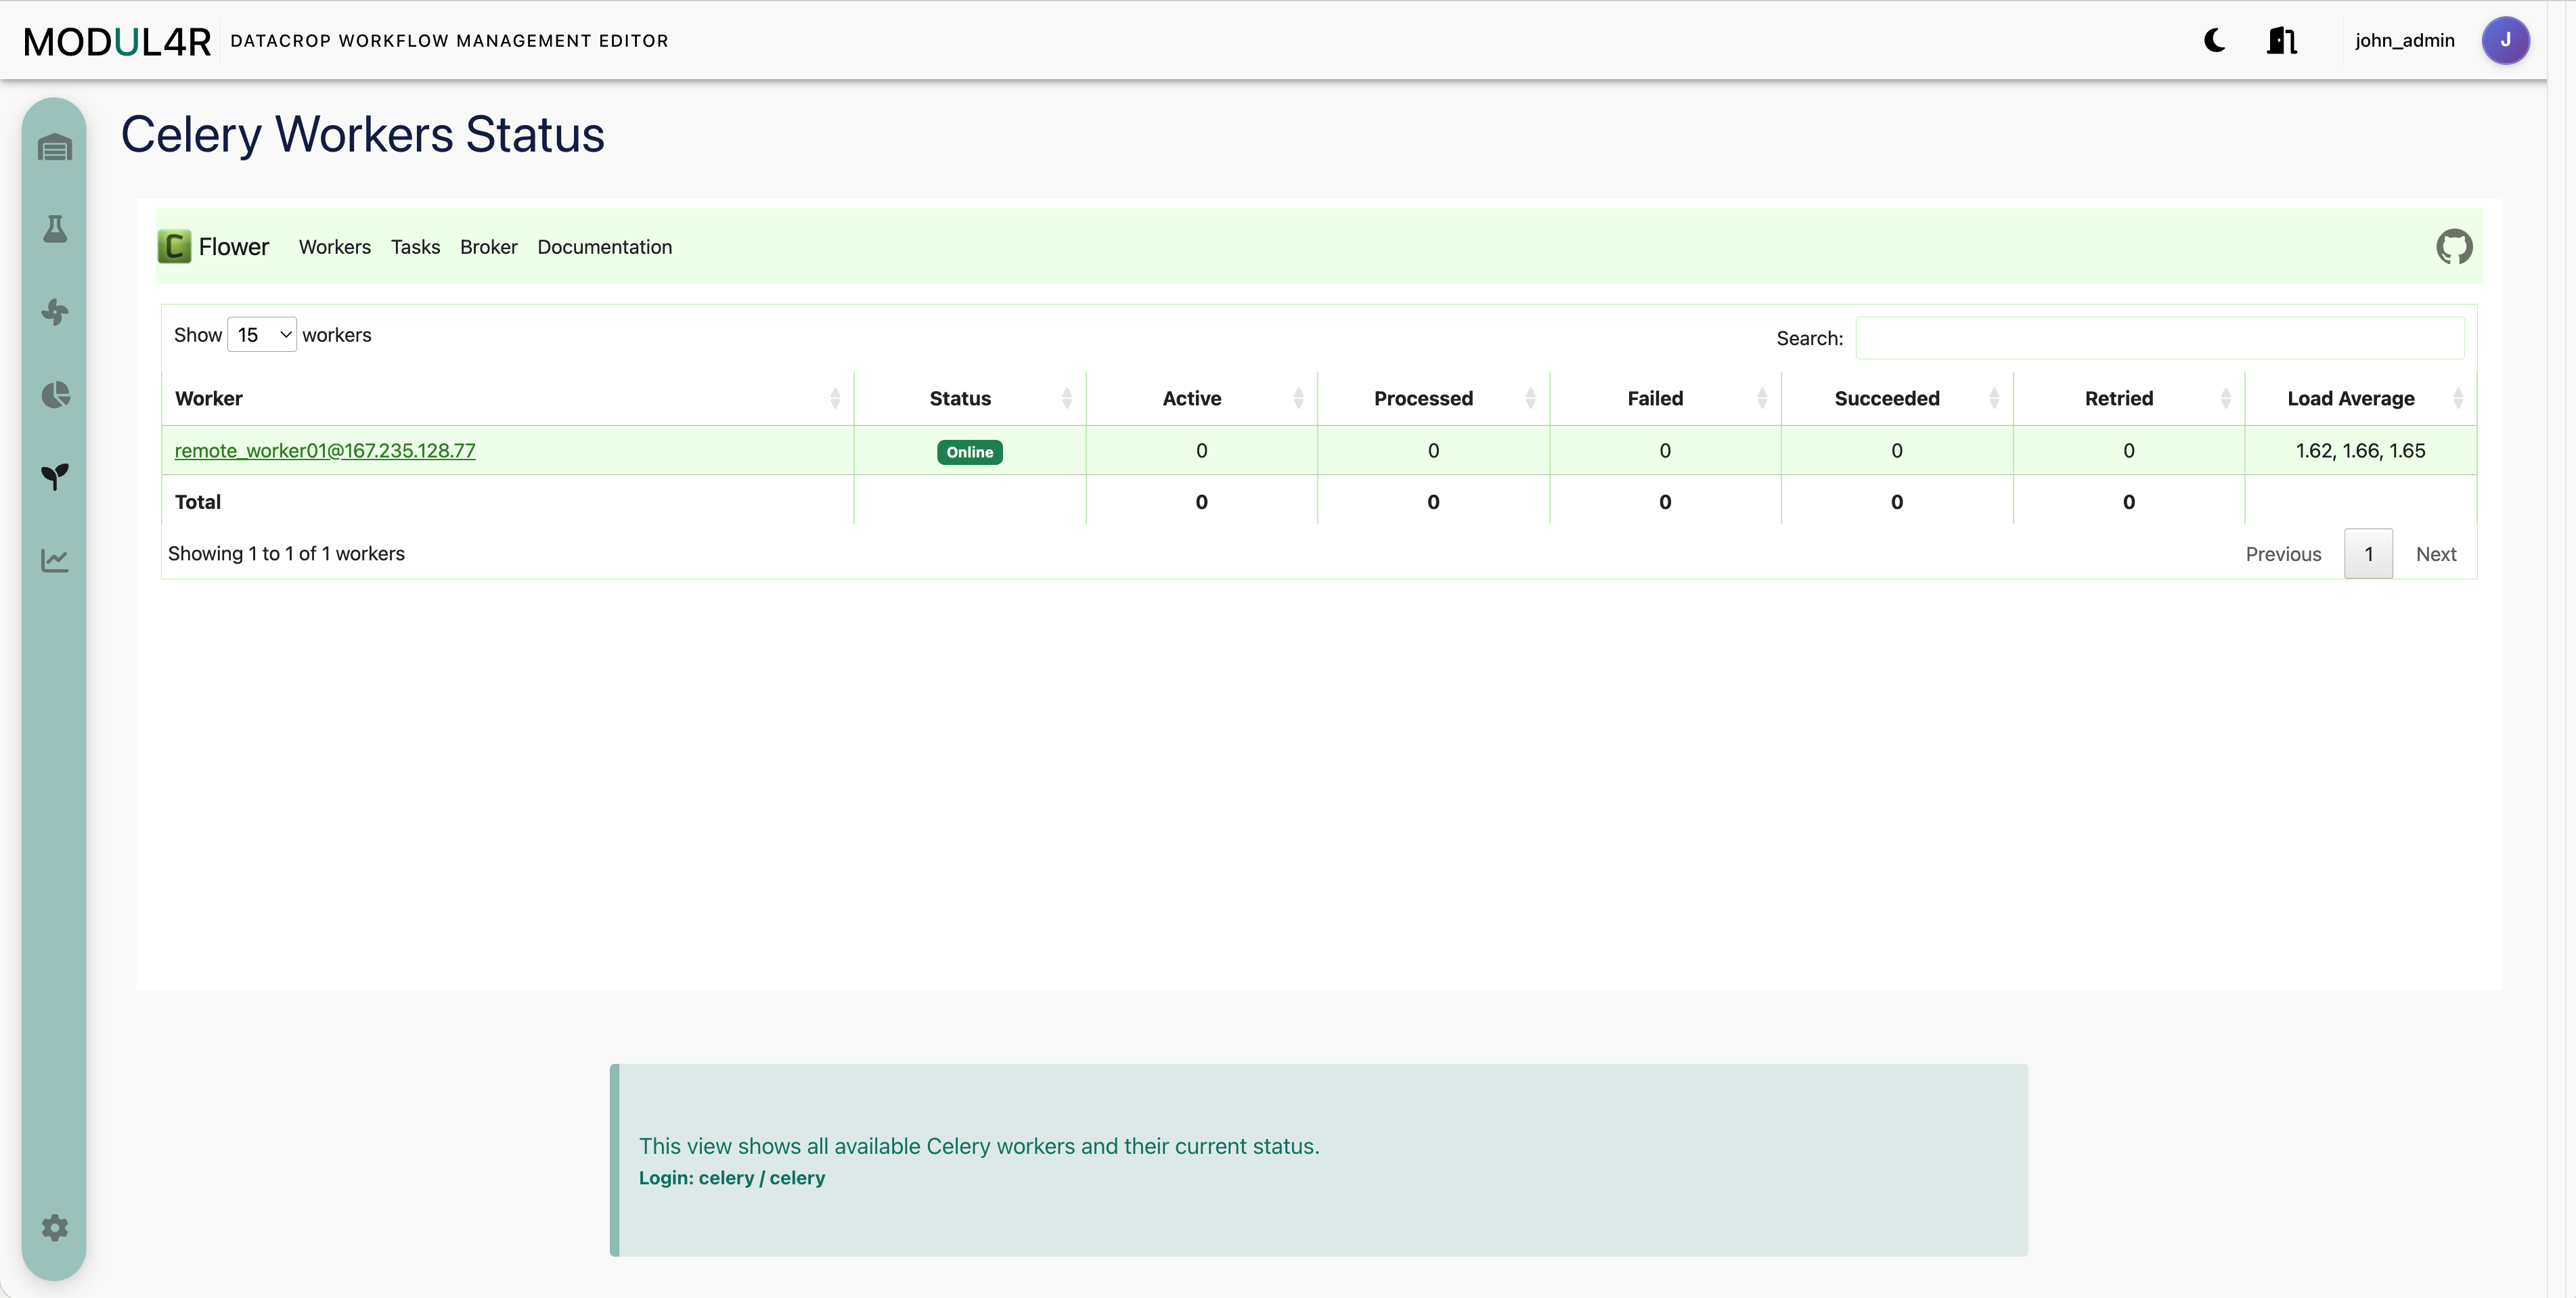Open the line chart sidebar icon
This screenshot has height=1298, width=2576.
pos(55,560)
